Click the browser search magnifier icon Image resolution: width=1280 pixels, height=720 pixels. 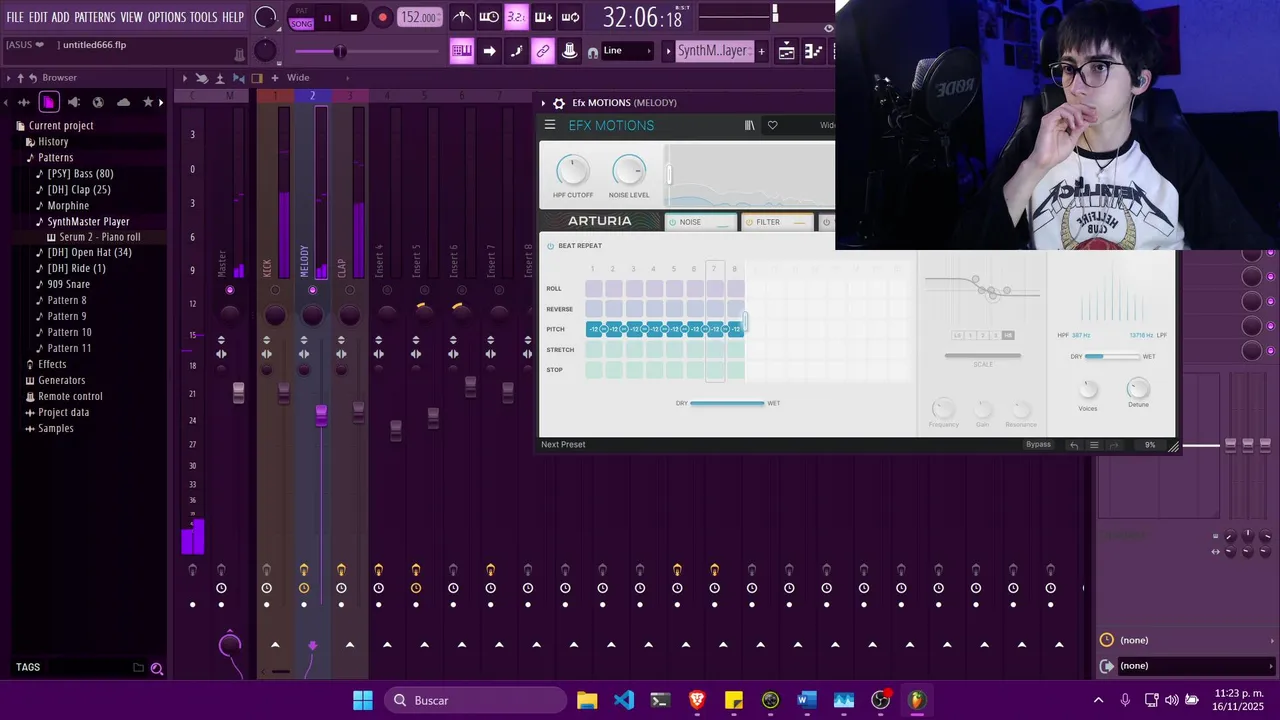[157, 668]
